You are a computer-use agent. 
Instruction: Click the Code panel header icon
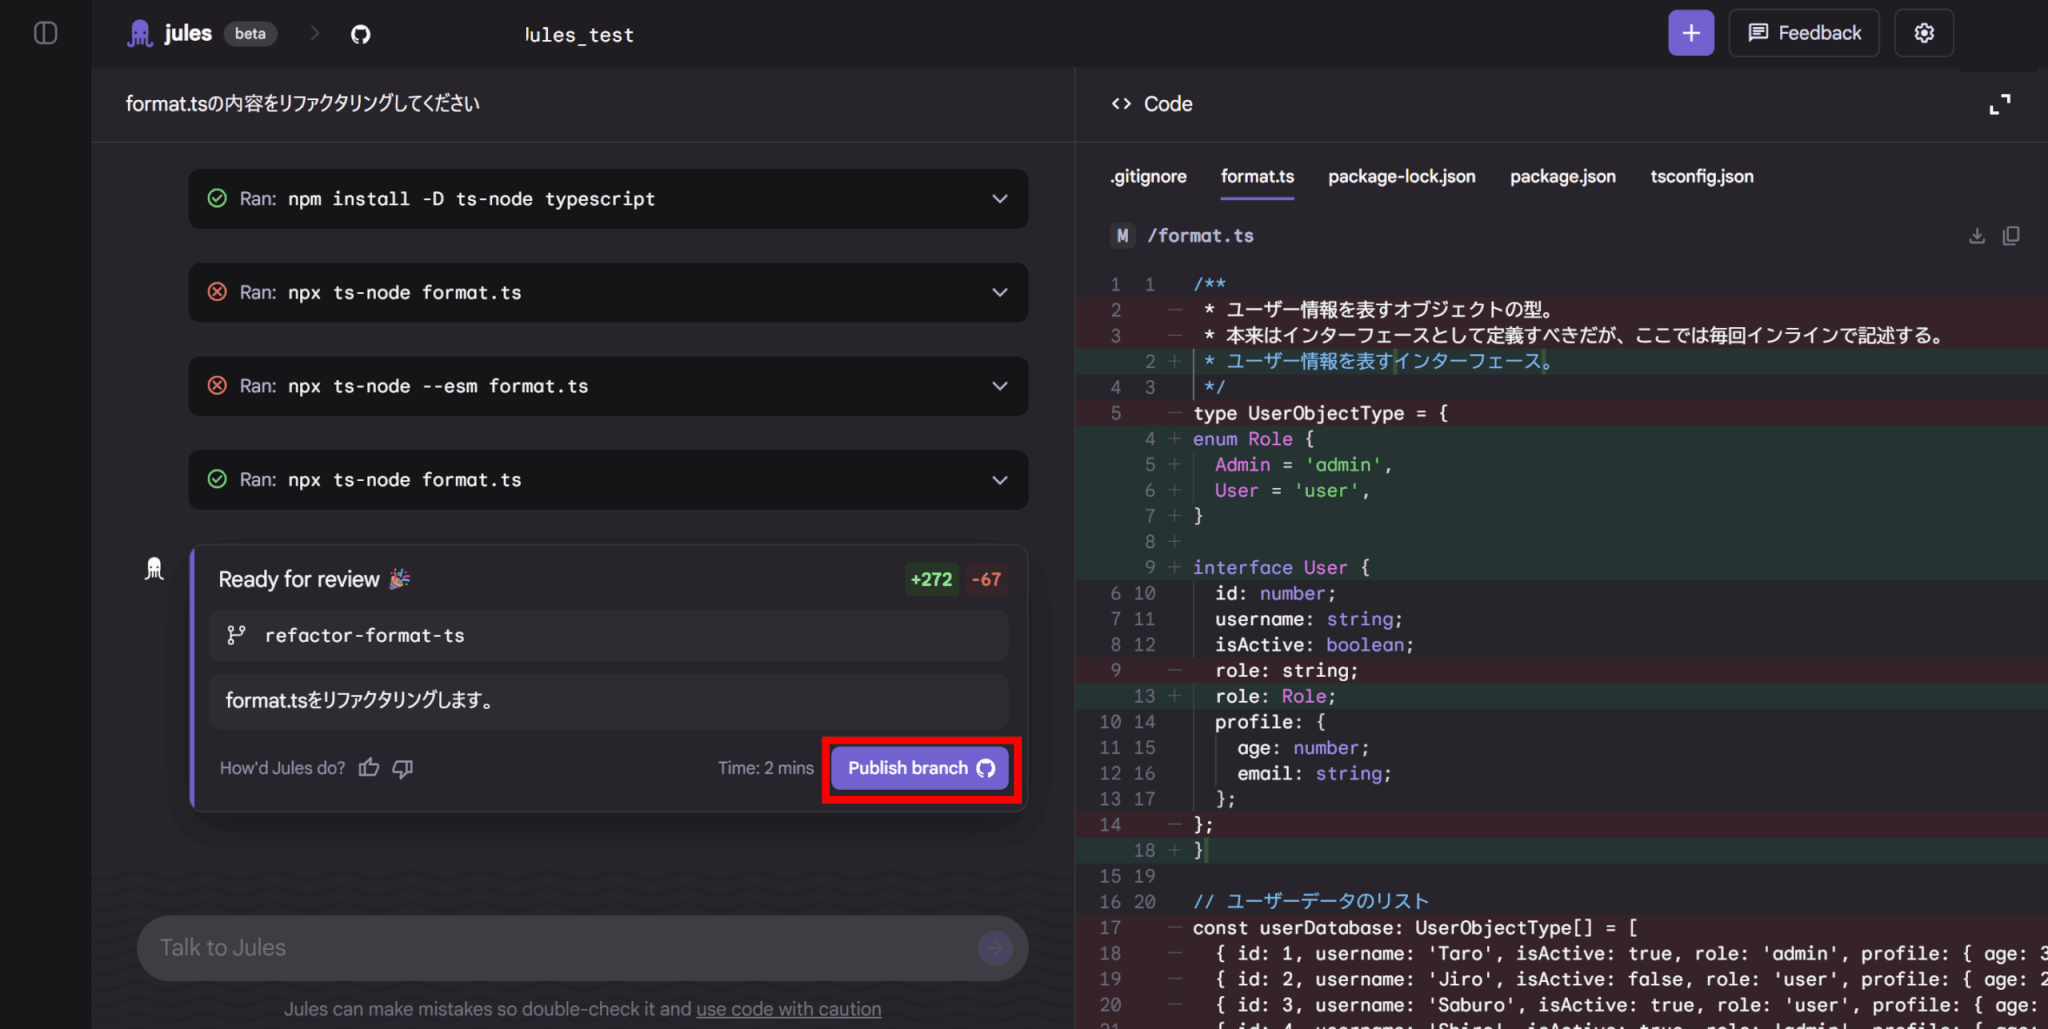pos(1121,104)
